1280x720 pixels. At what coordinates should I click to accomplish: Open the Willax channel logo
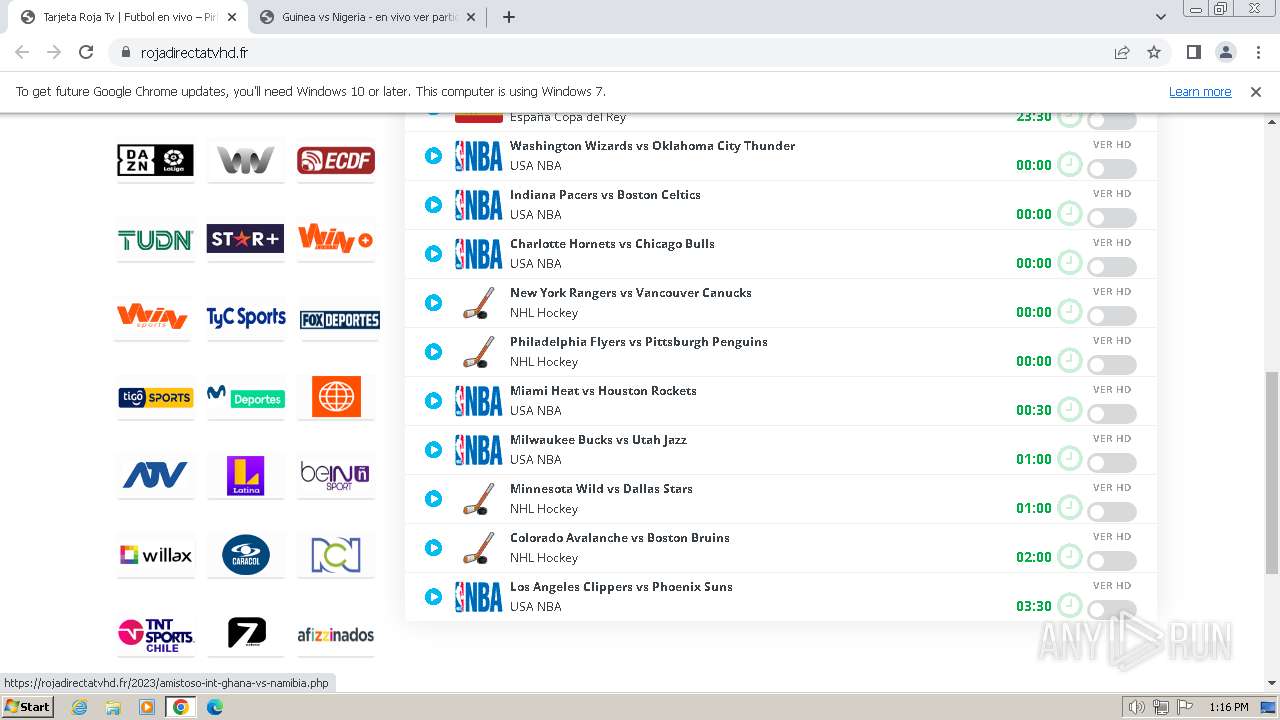[x=155, y=555]
